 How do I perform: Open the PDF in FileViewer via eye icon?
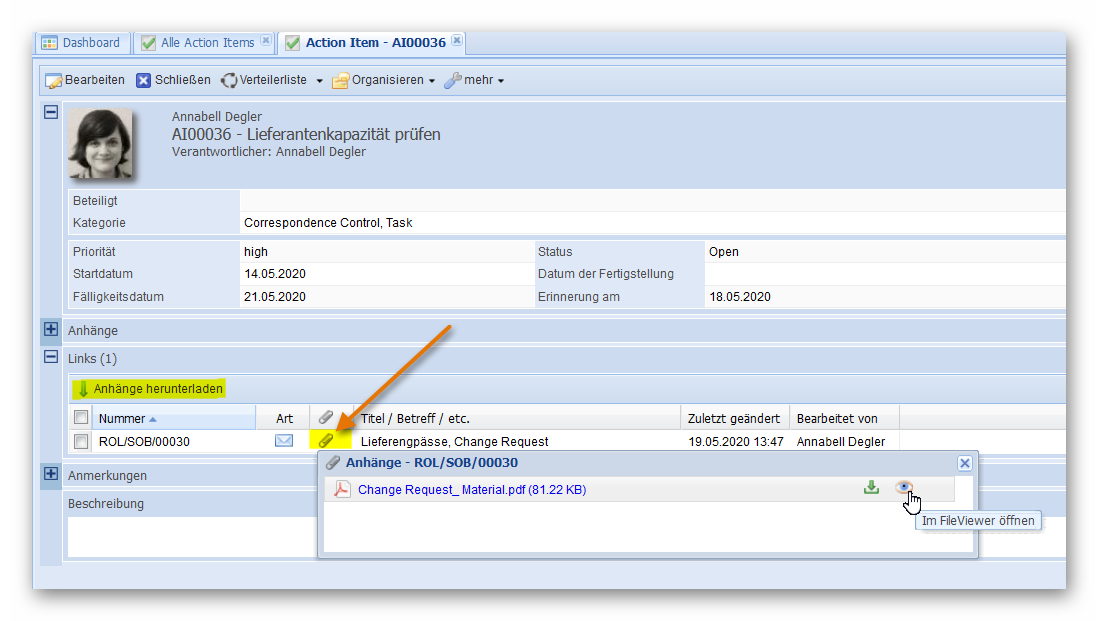tap(904, 487)
